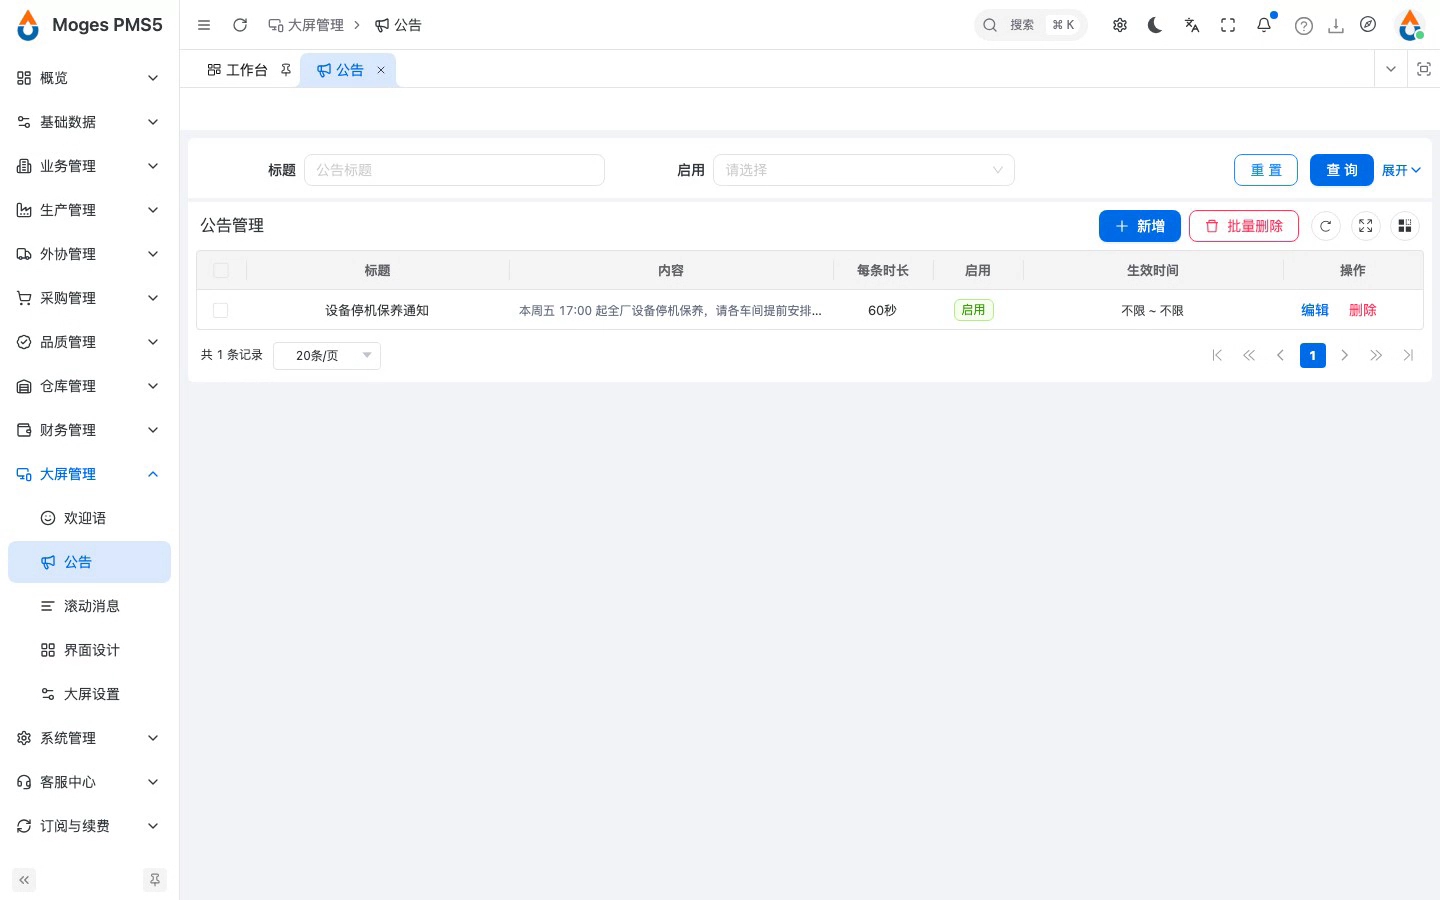This screenshot has height=900, width=1440.
Task: Expand the 财务管理 menu
Action: point(89,430)
